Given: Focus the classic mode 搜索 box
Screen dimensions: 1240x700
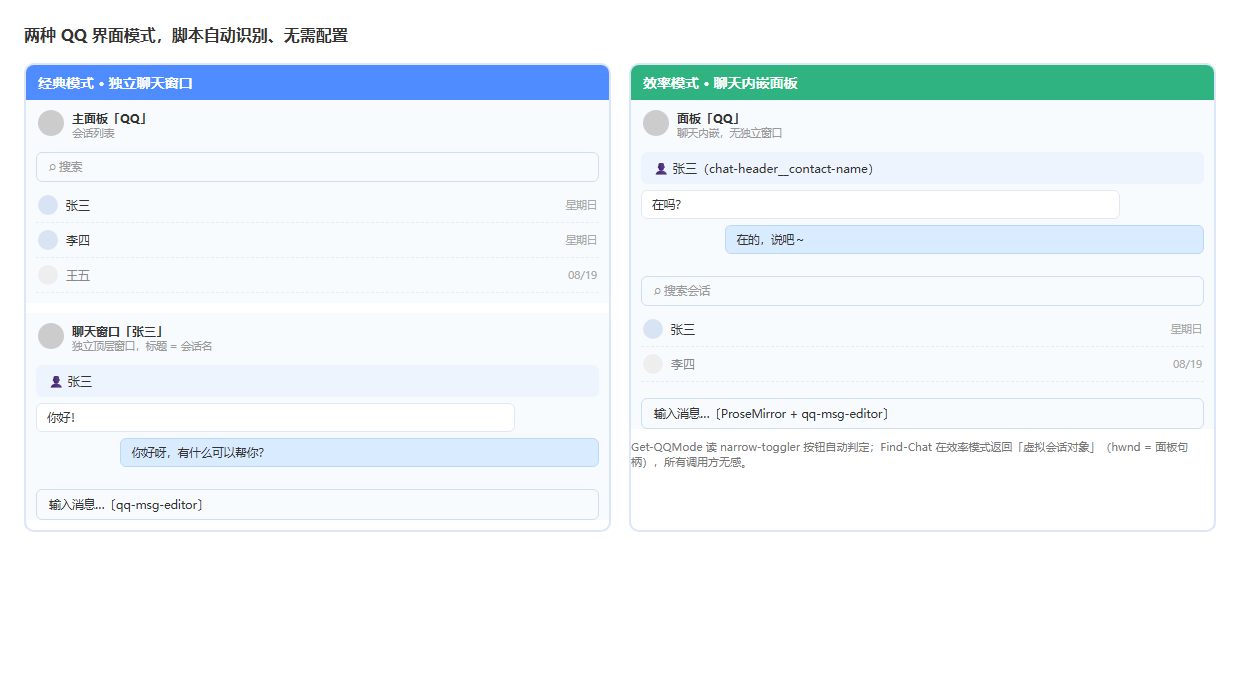Looking at the screenshot, I should pos(317,167).
